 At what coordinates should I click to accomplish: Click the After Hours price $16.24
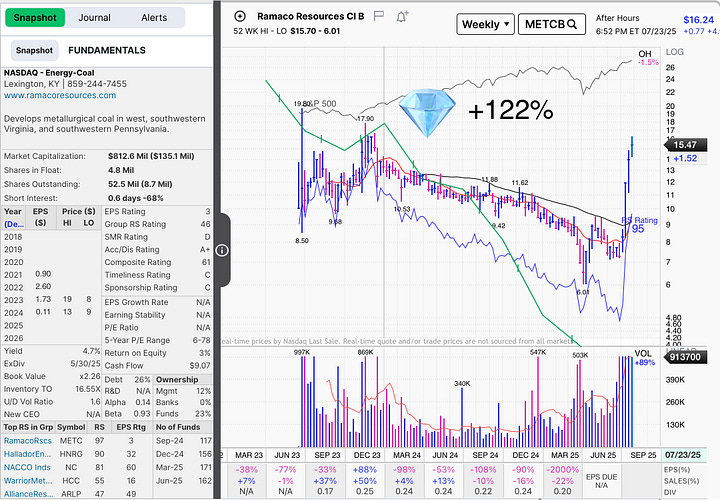[x=698, y=20]
